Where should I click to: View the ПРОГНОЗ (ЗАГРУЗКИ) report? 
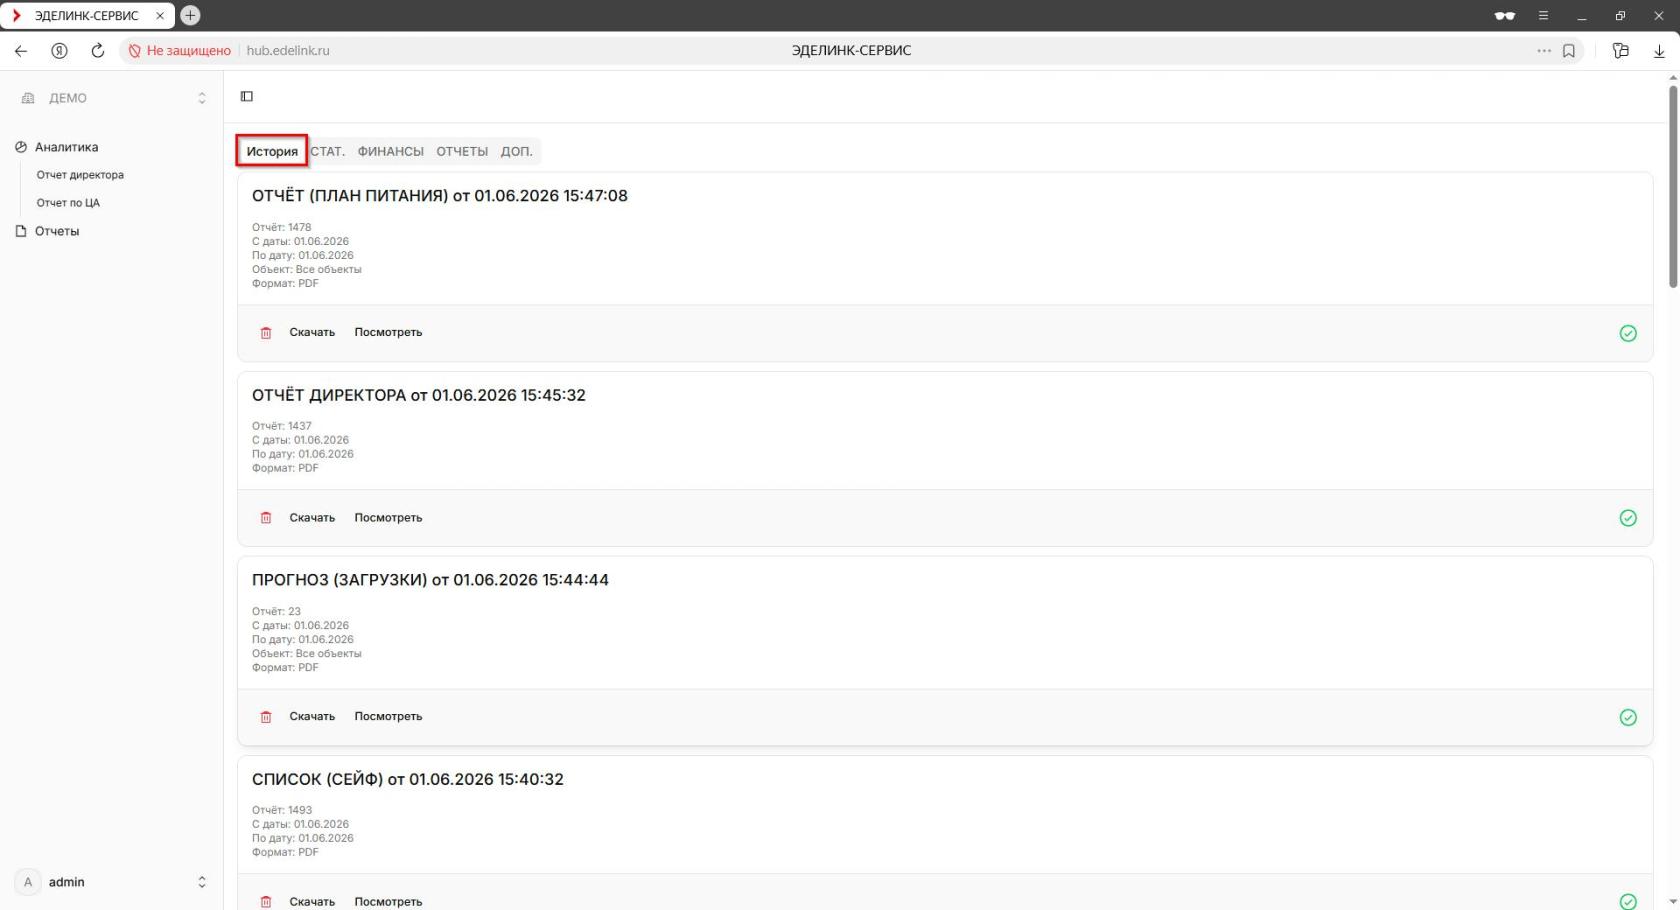click(388, 716)
